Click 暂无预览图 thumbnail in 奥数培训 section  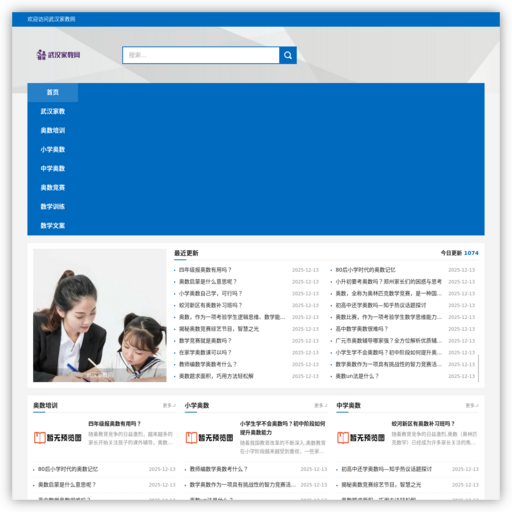click(x=58, y=438)
